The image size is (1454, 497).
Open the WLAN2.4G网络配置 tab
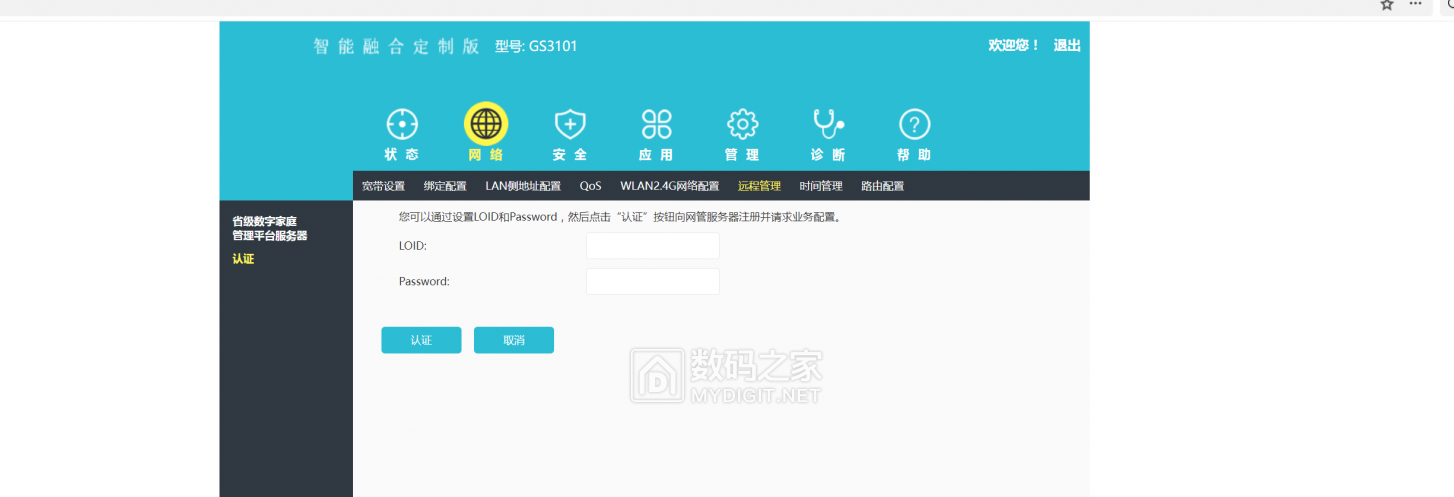(x=669, y=186)
